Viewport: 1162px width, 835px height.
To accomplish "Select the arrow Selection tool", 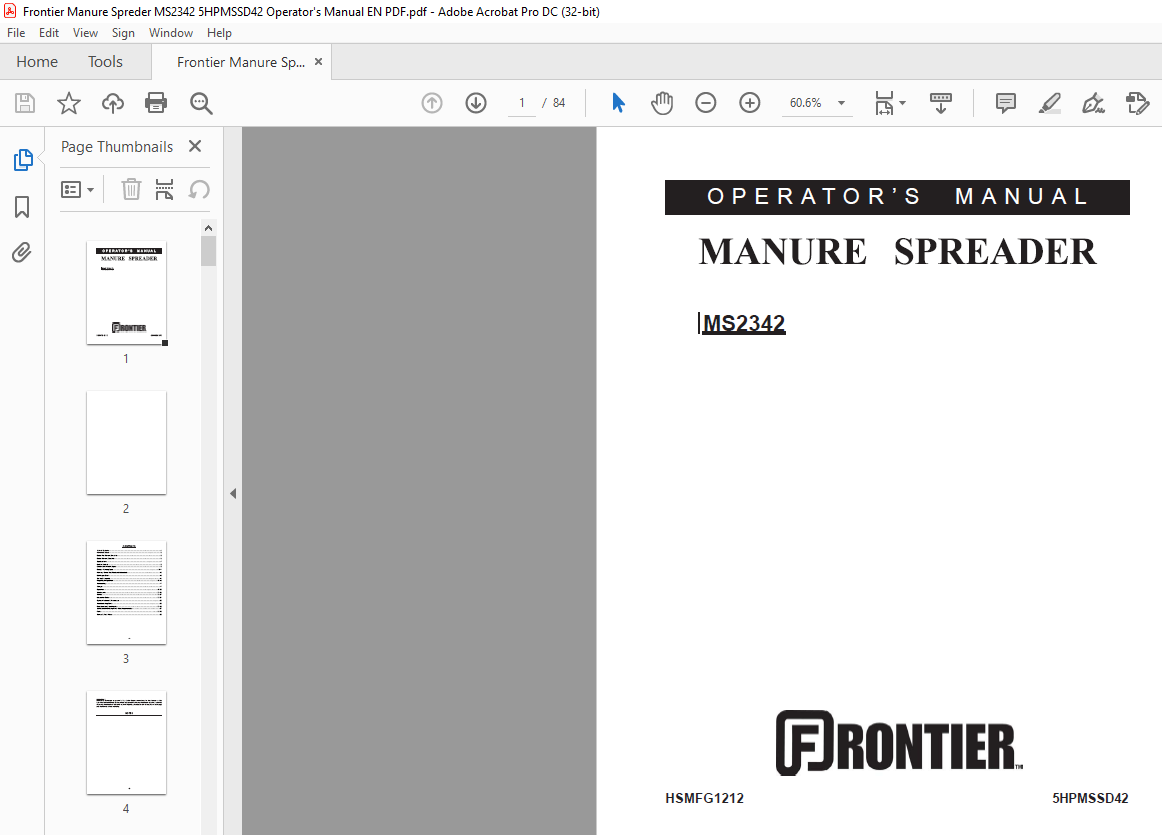I will (618, 103).
